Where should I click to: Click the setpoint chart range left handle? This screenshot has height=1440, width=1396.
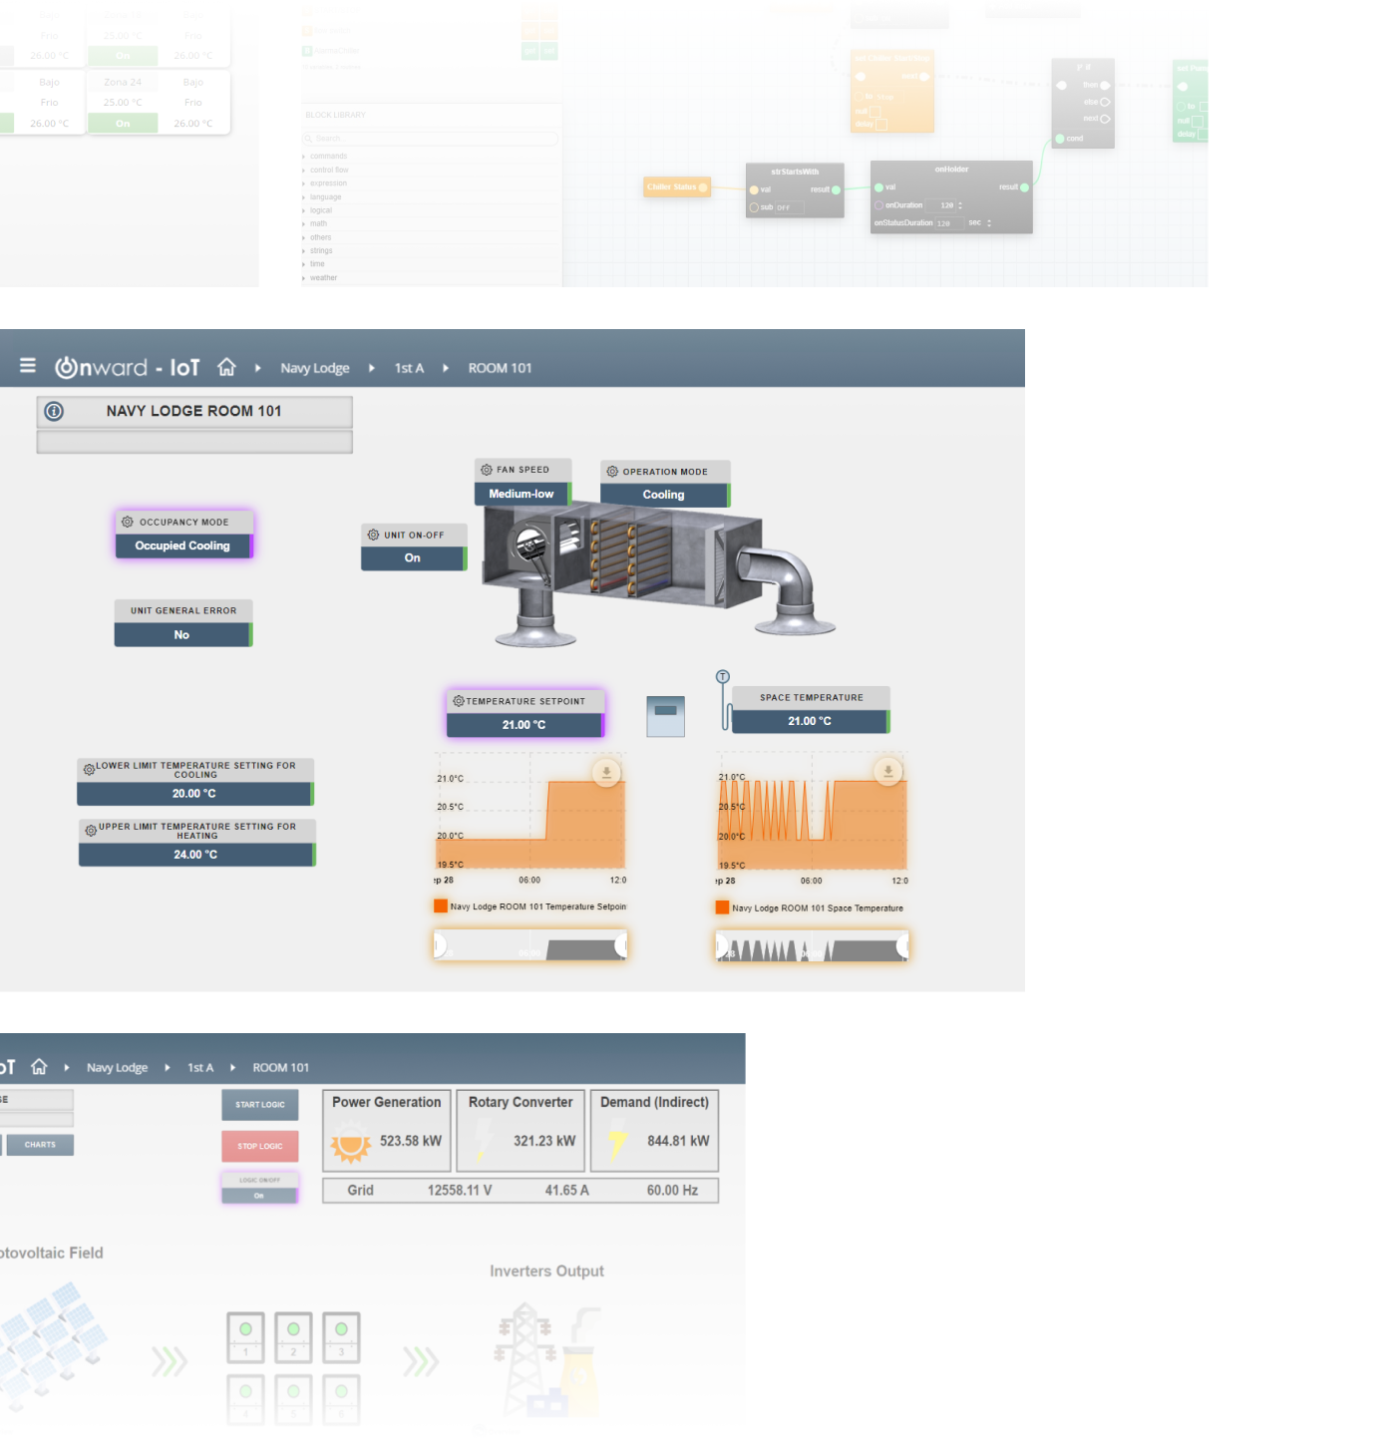[x=439, y=945]
